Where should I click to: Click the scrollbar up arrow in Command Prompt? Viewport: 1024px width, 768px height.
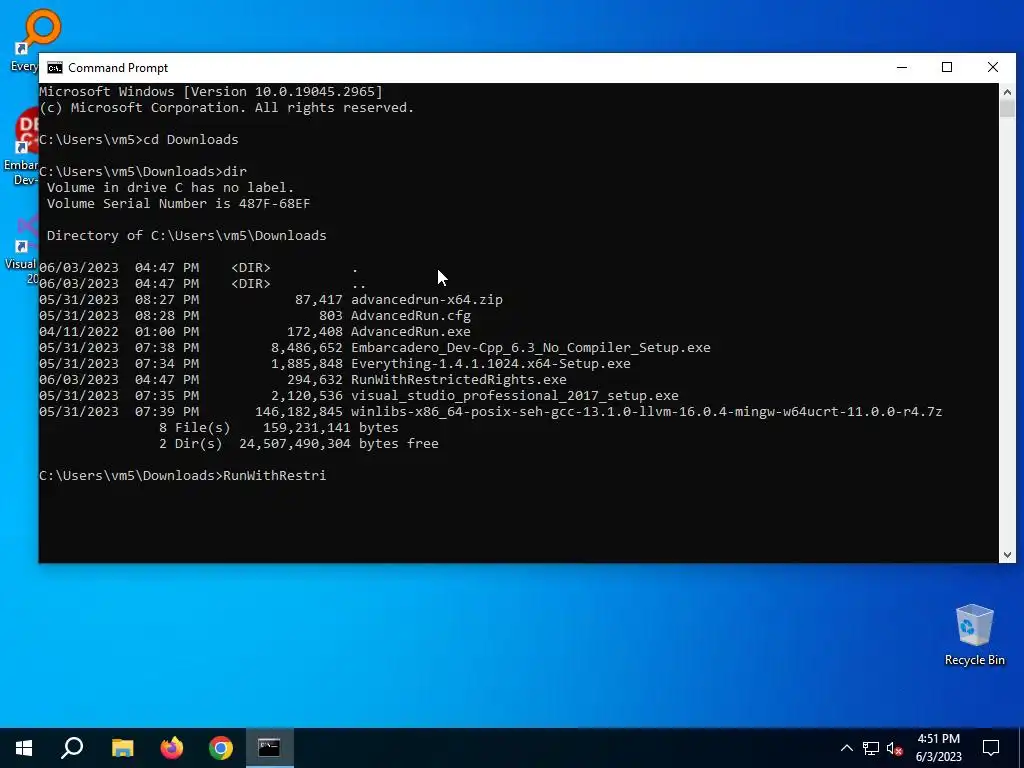point(1007,91)
